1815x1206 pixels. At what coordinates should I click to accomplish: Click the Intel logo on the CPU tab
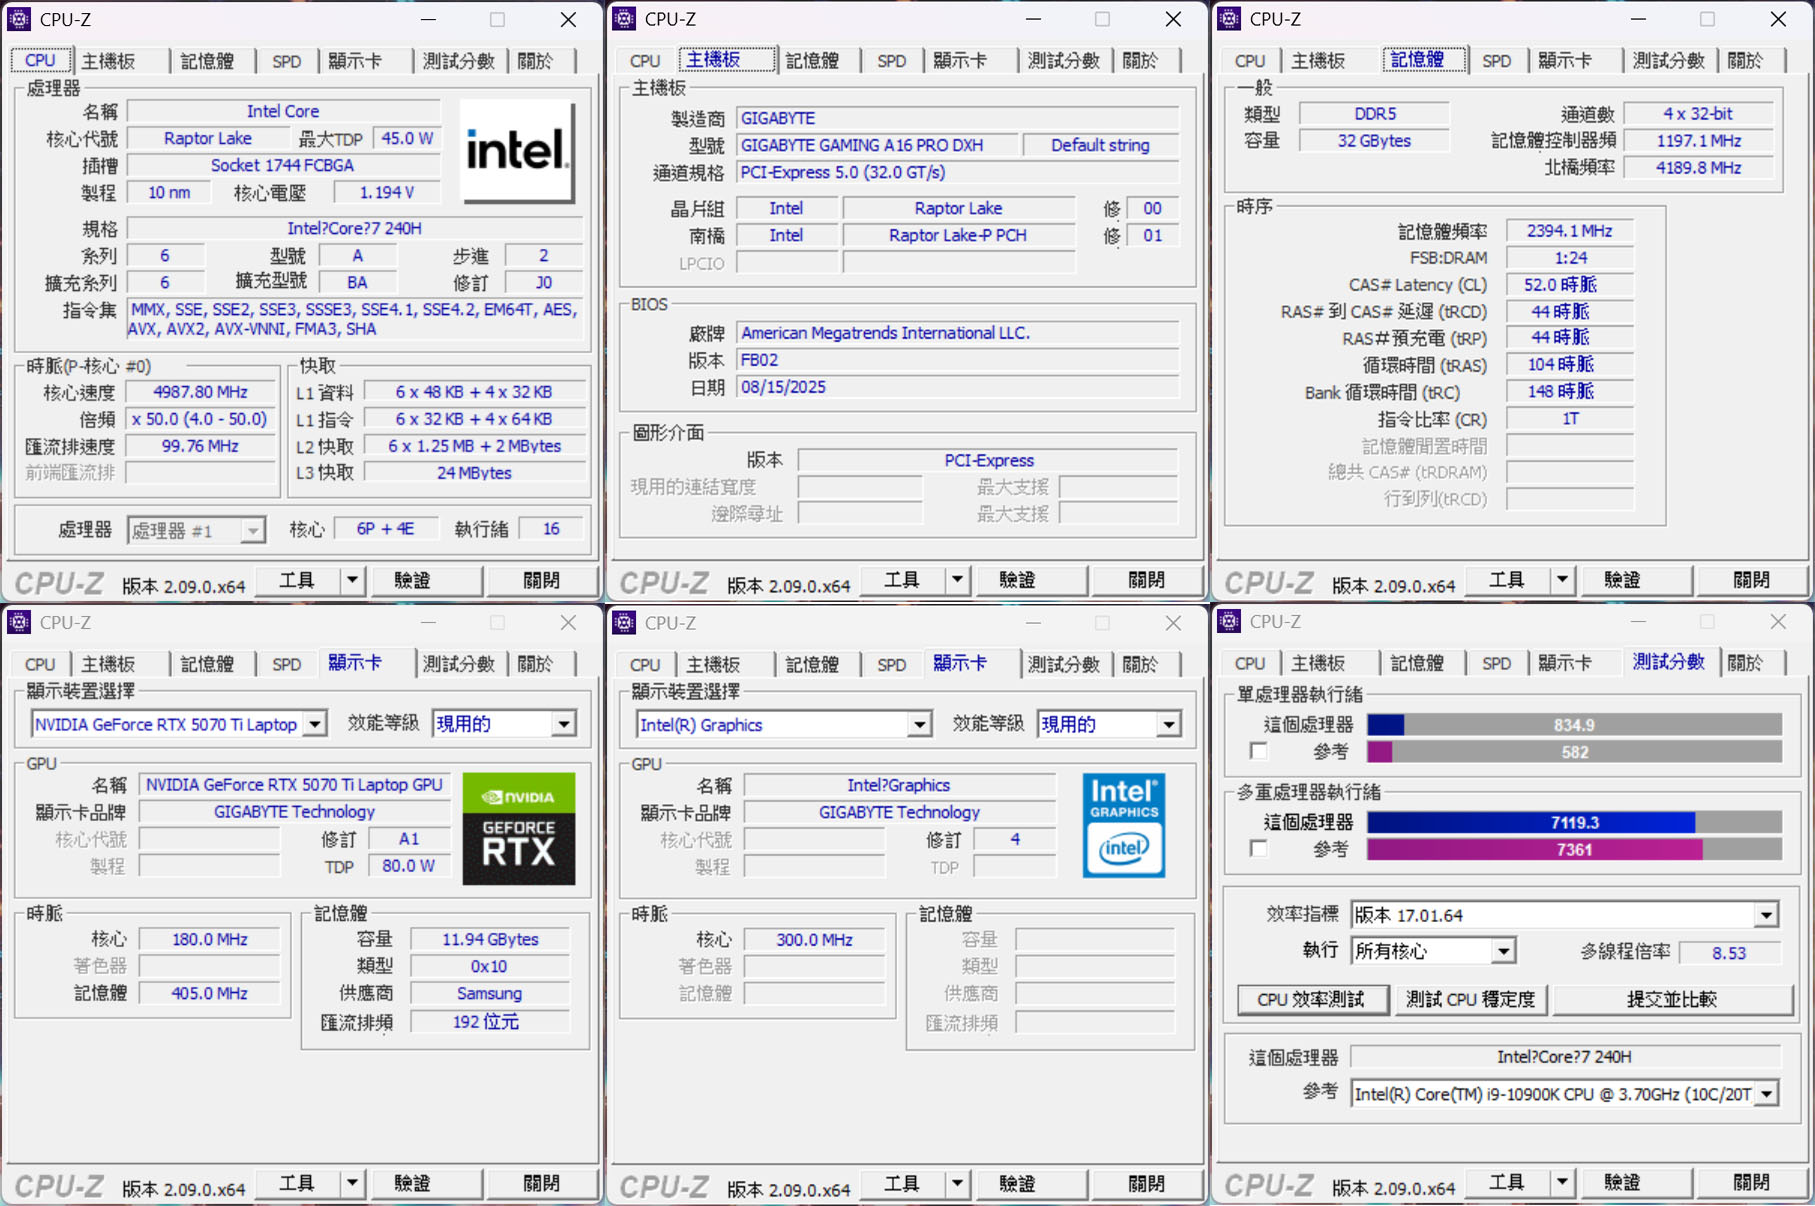tap(517, 151)
